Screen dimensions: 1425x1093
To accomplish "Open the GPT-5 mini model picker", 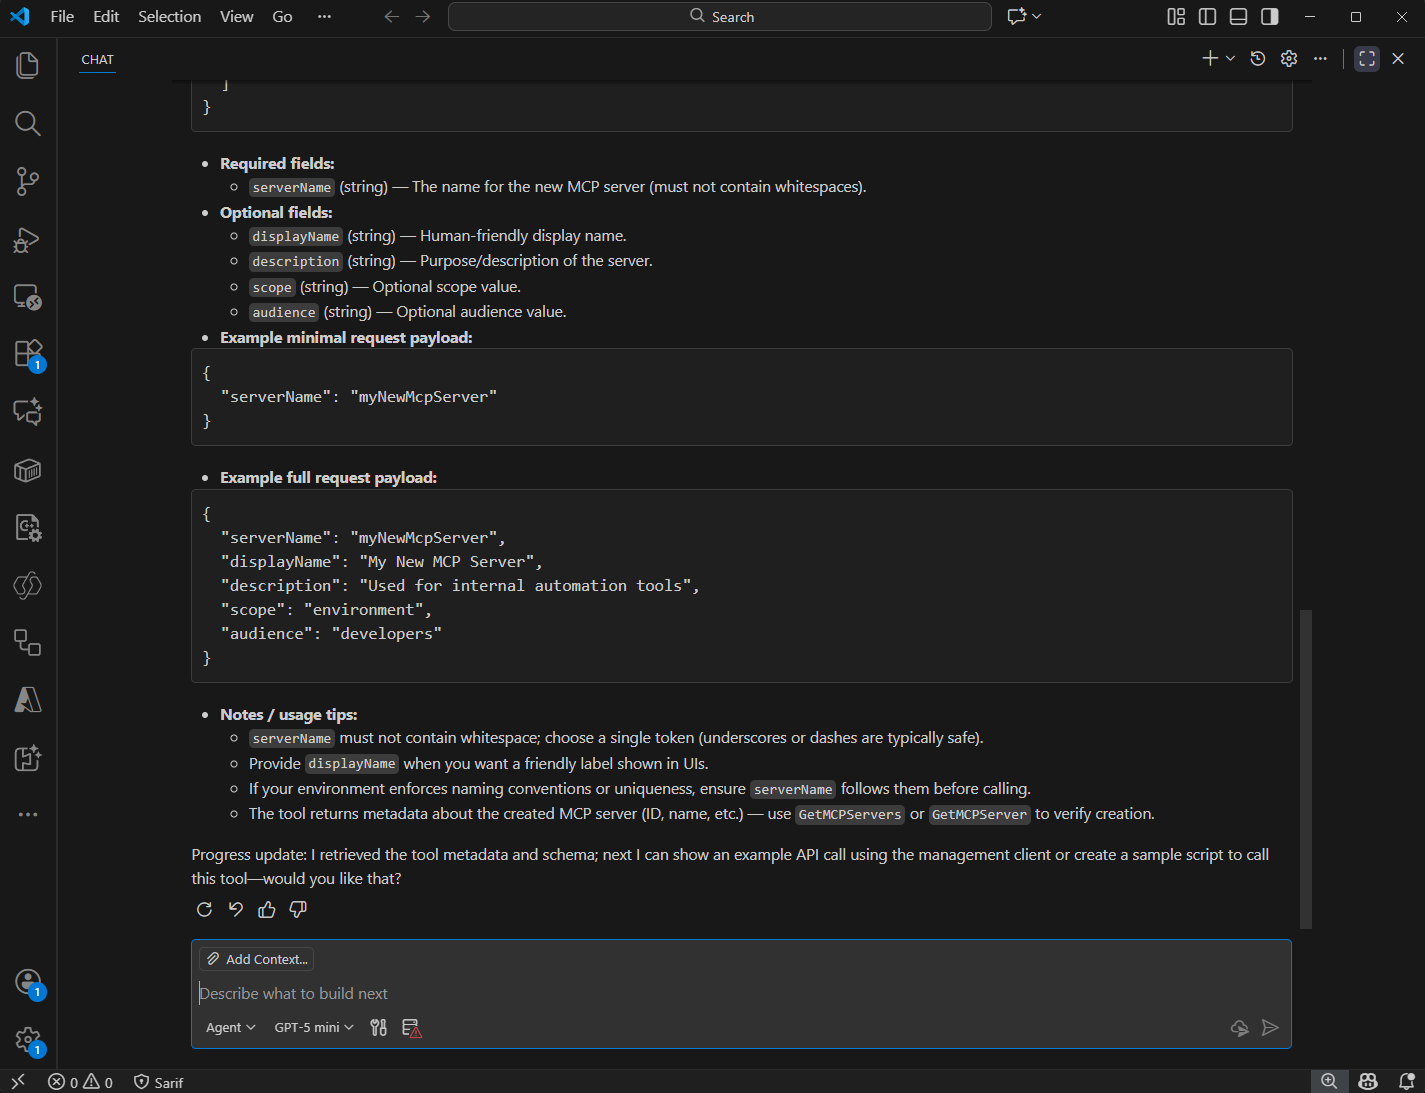I will point(314,1027).
